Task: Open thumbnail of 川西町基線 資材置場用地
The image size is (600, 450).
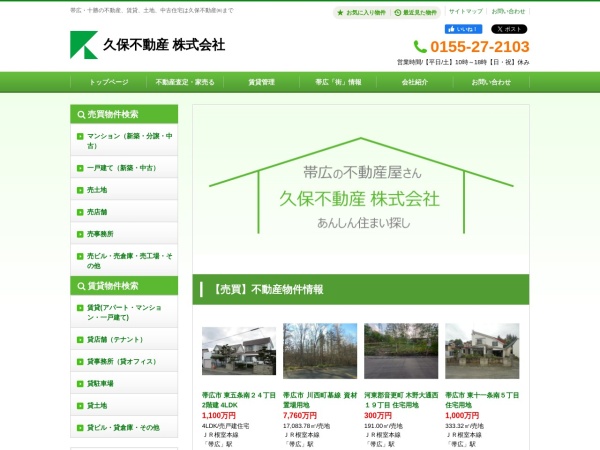Action: [320, 351]
